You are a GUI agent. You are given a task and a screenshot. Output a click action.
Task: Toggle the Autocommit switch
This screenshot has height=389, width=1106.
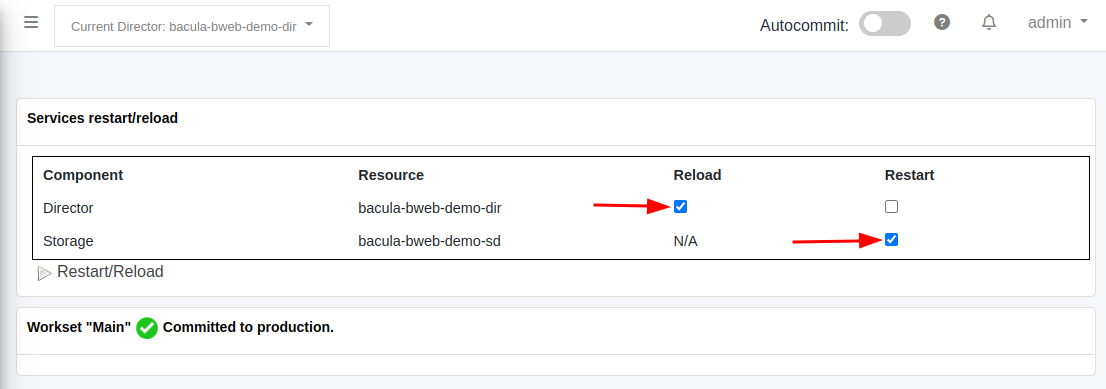885,23
